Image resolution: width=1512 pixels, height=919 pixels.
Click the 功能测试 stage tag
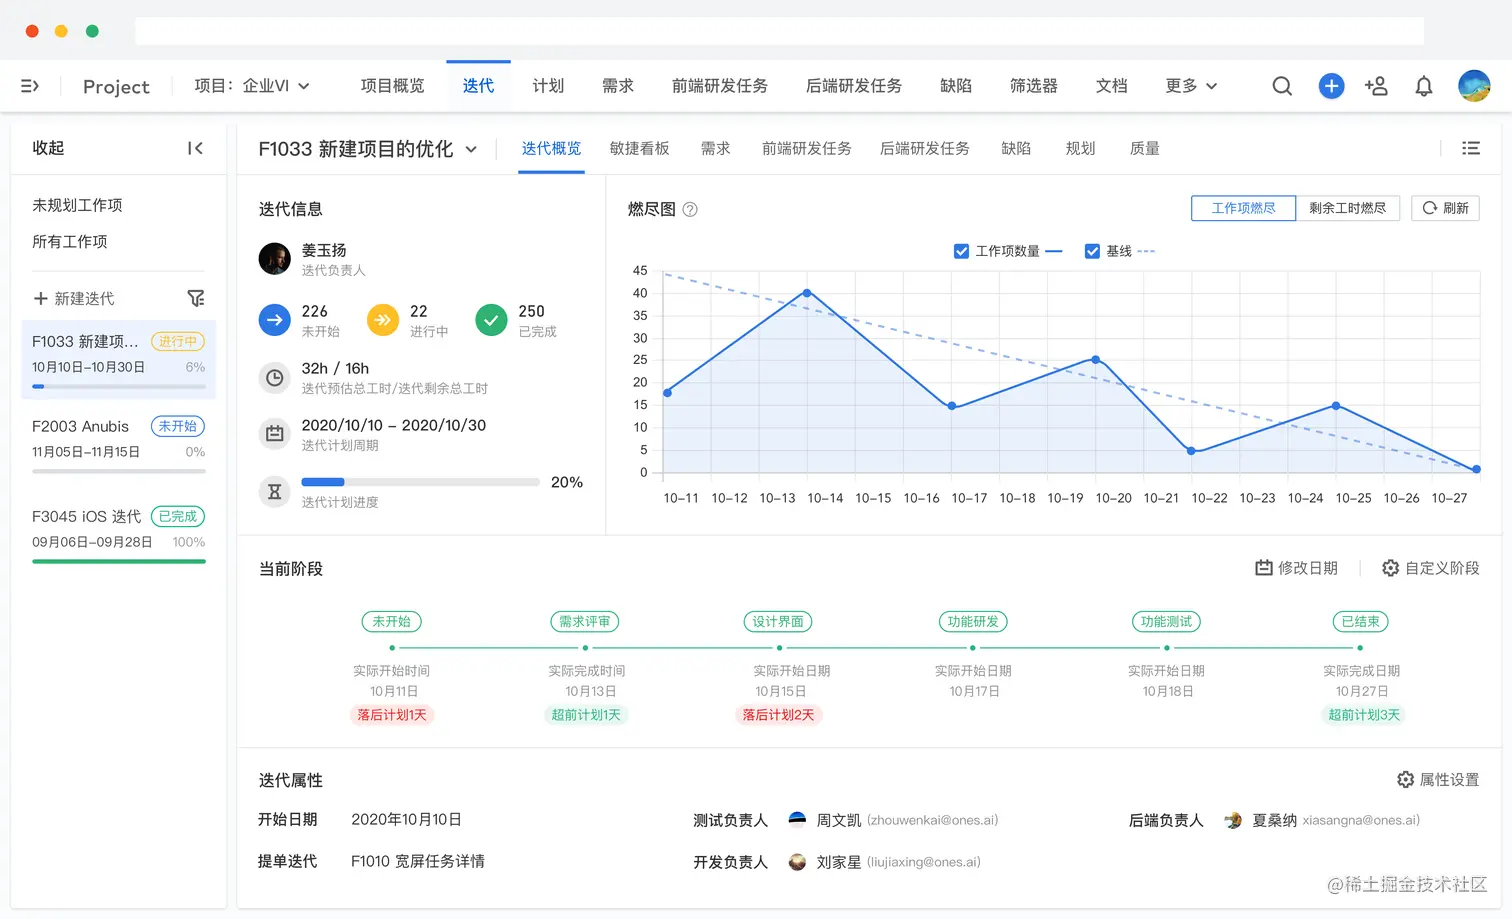coord(1167,622)
